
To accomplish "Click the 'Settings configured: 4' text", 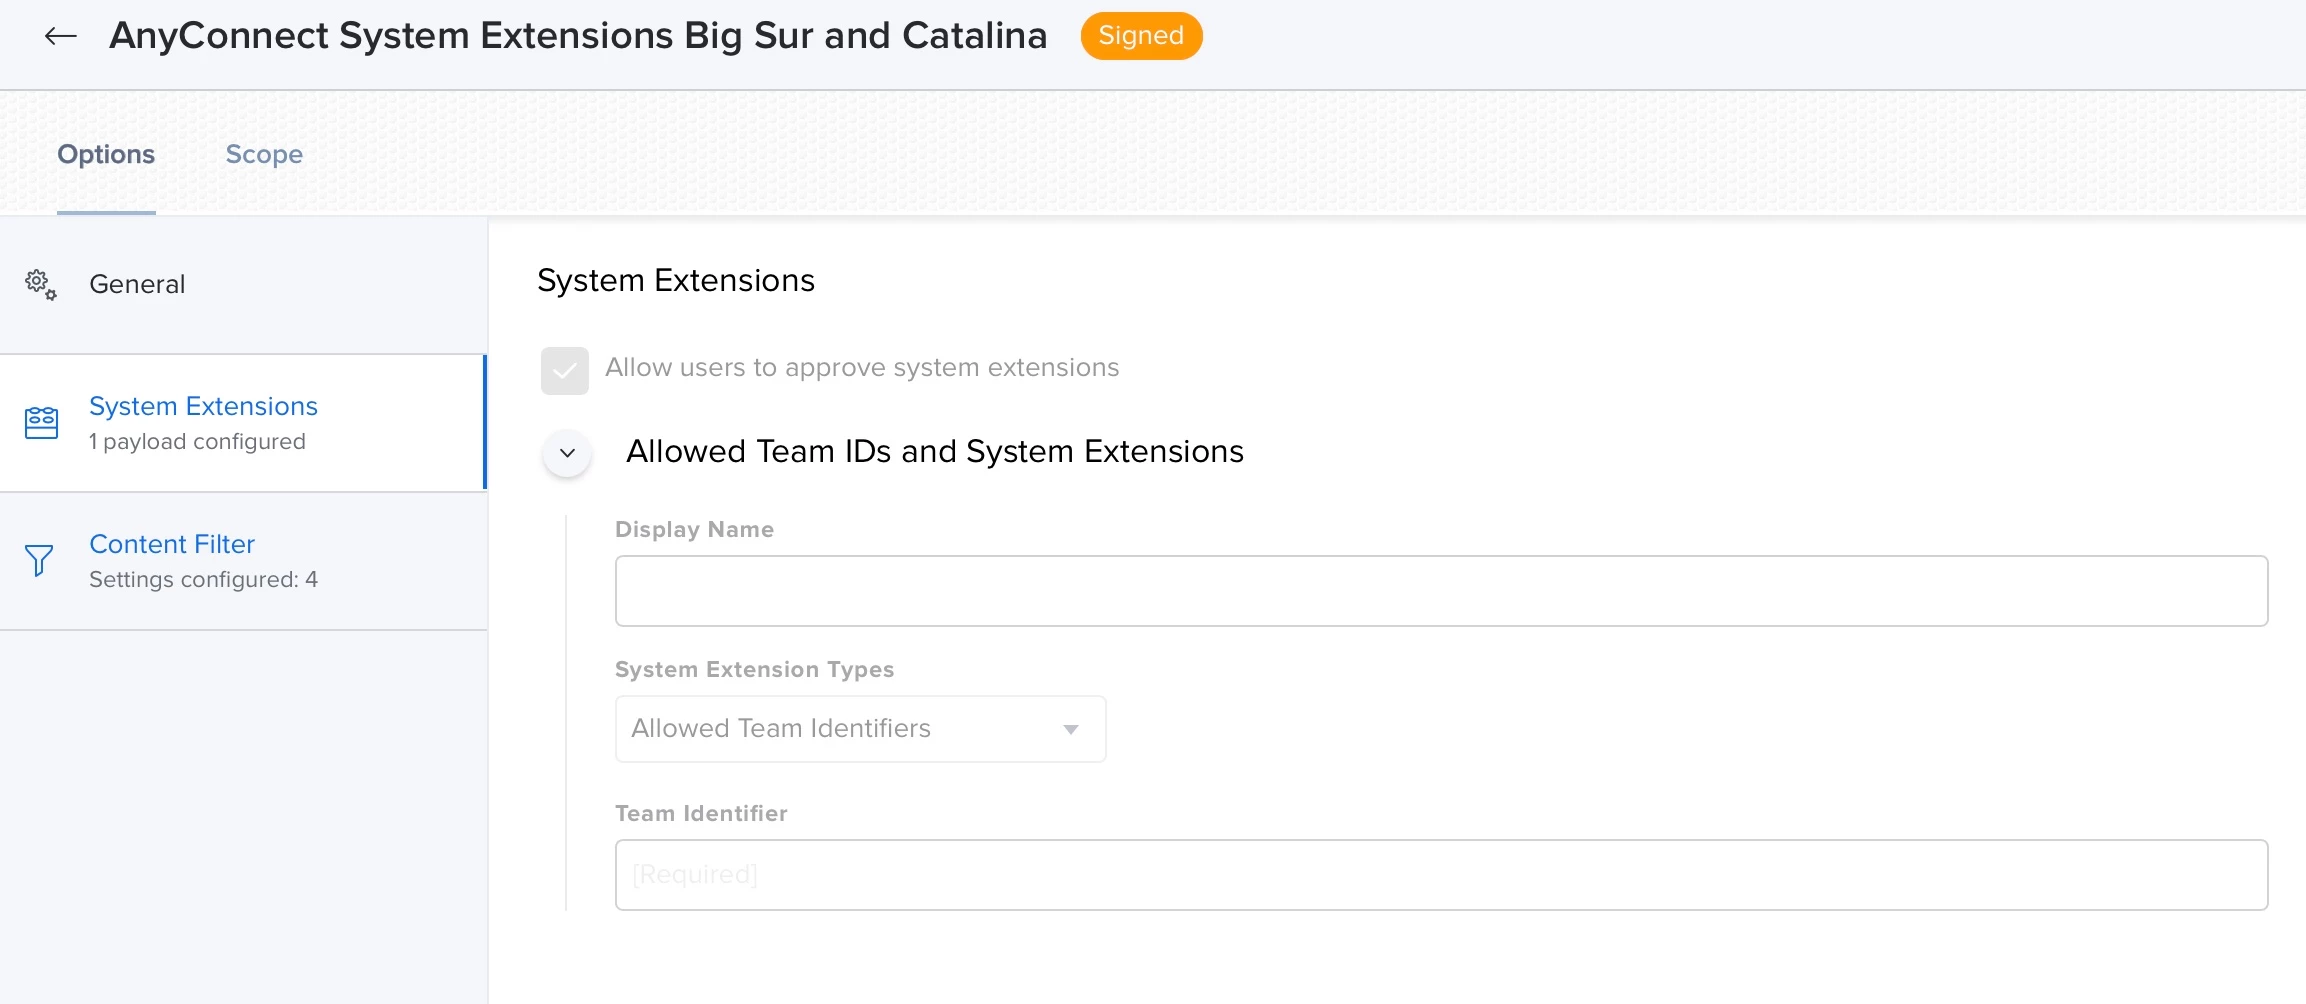I will 203,580.
